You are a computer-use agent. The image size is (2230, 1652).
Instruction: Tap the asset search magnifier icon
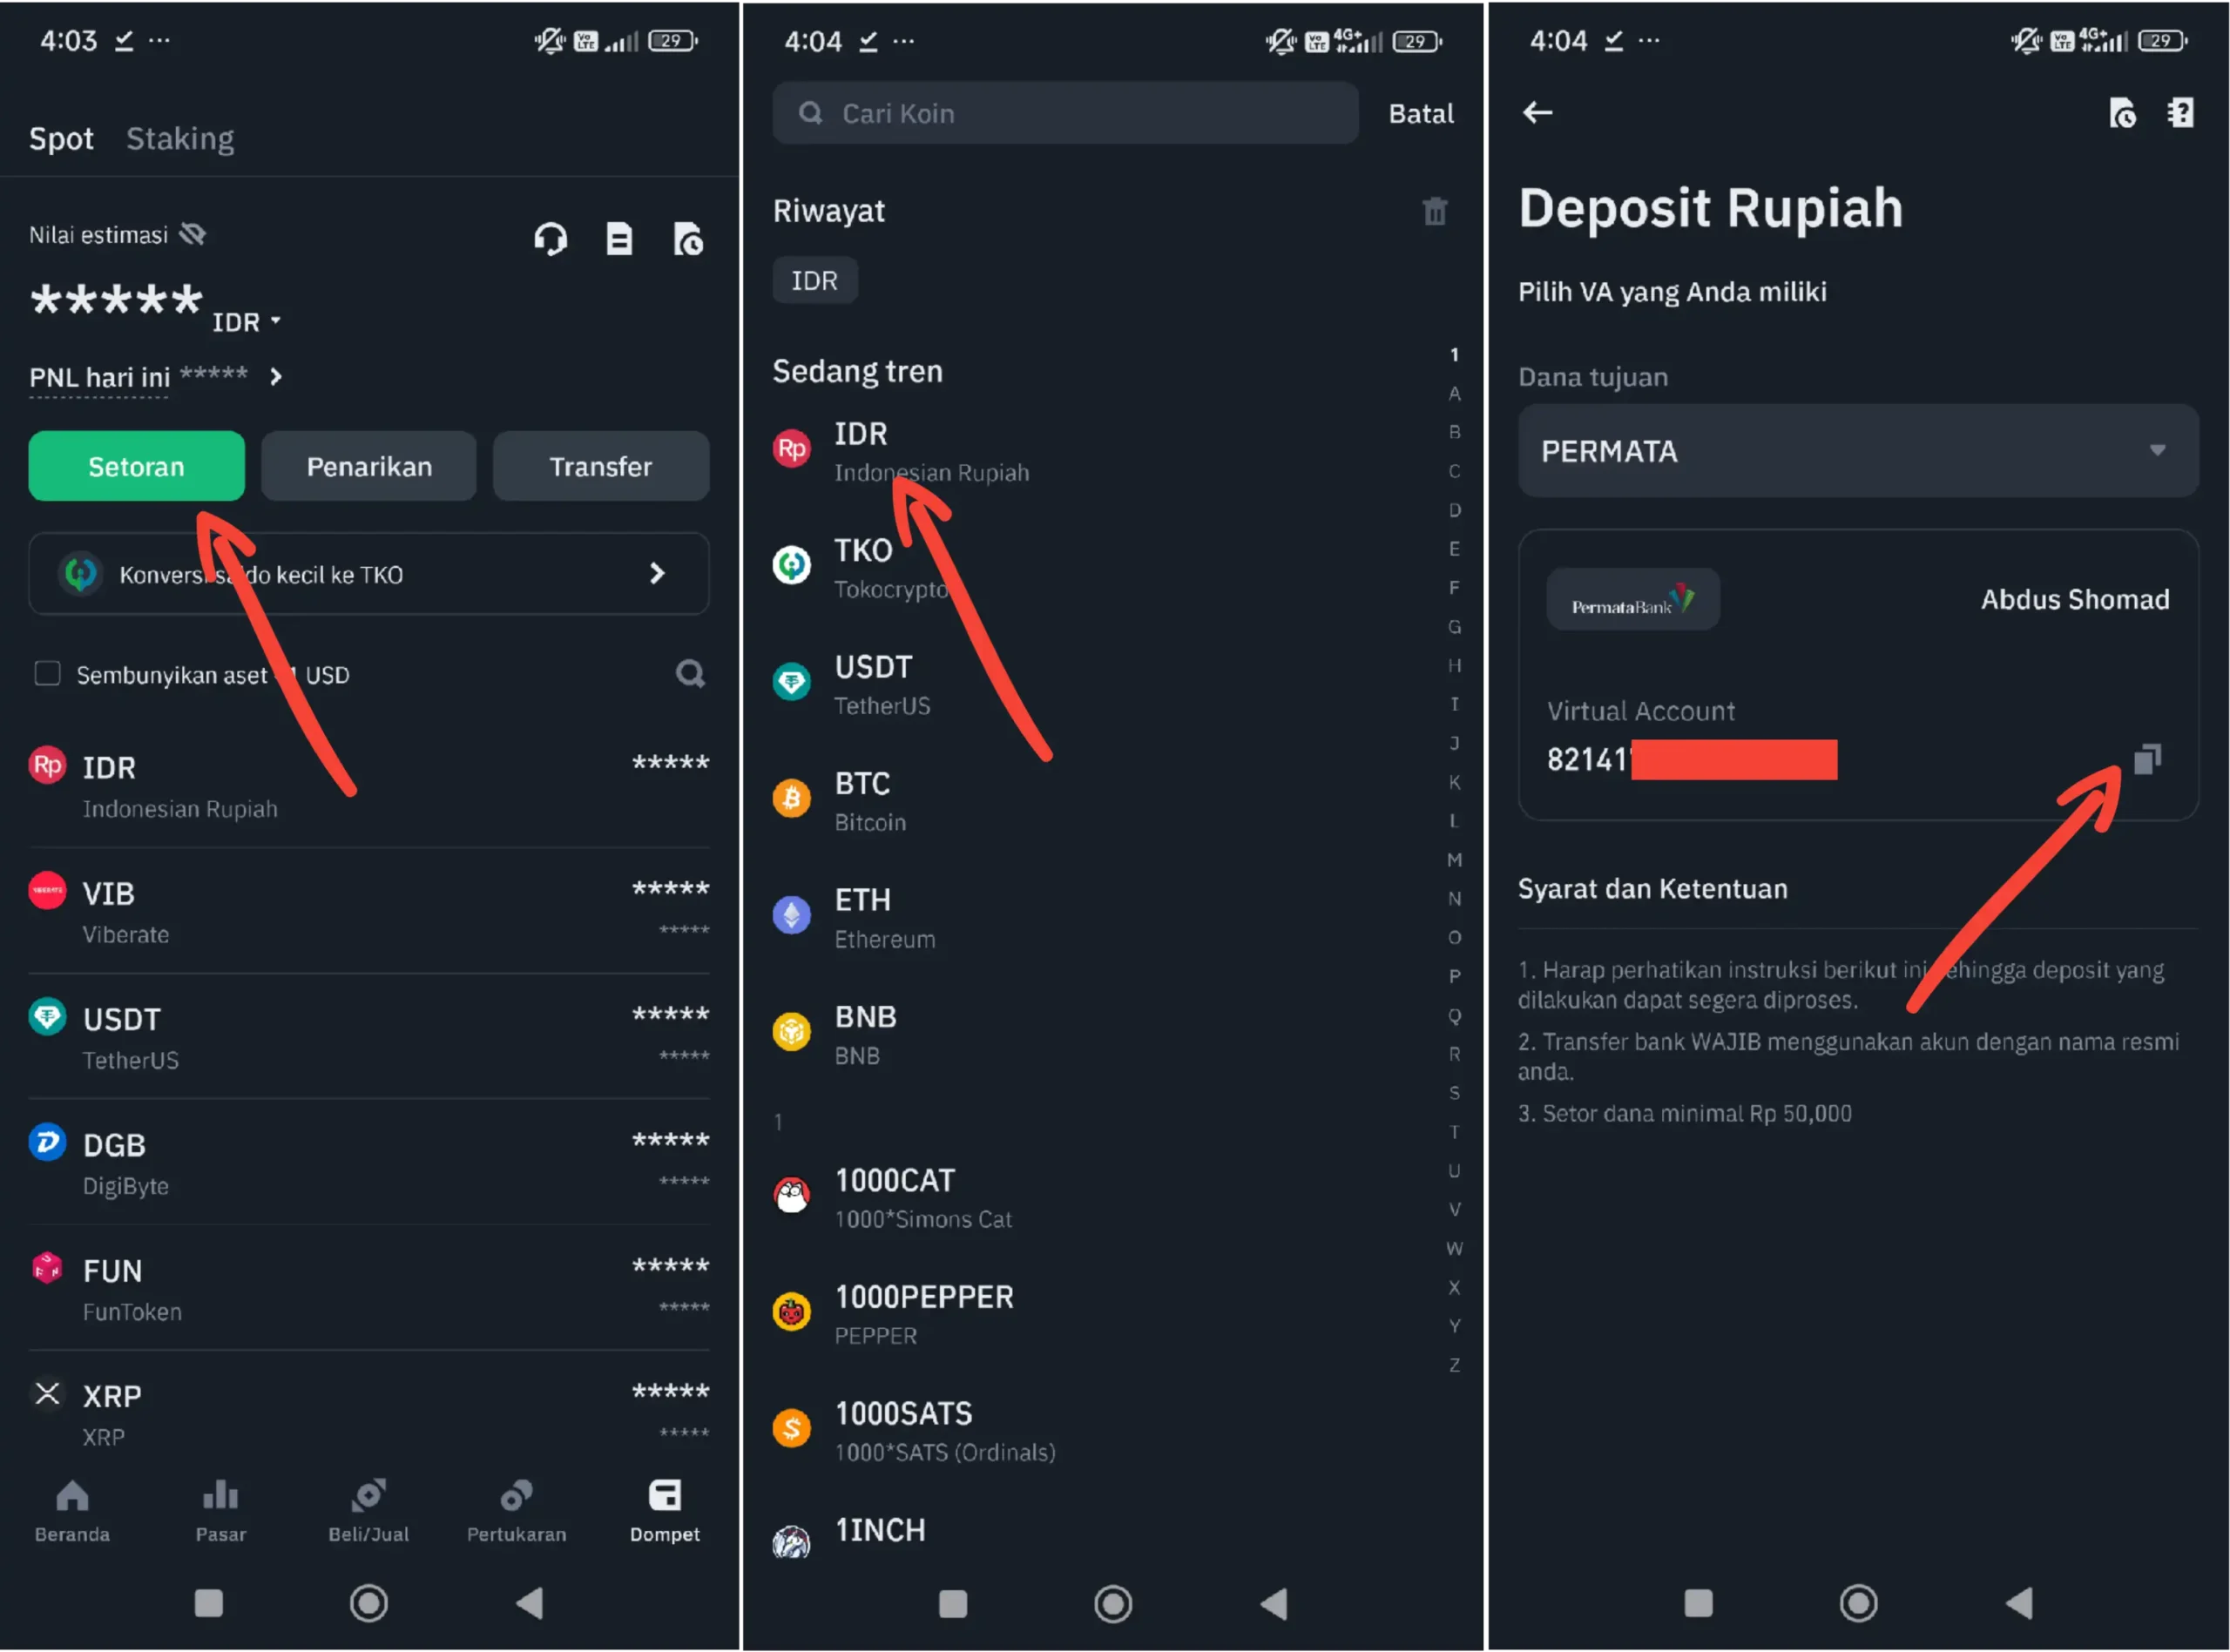(690, 674)
